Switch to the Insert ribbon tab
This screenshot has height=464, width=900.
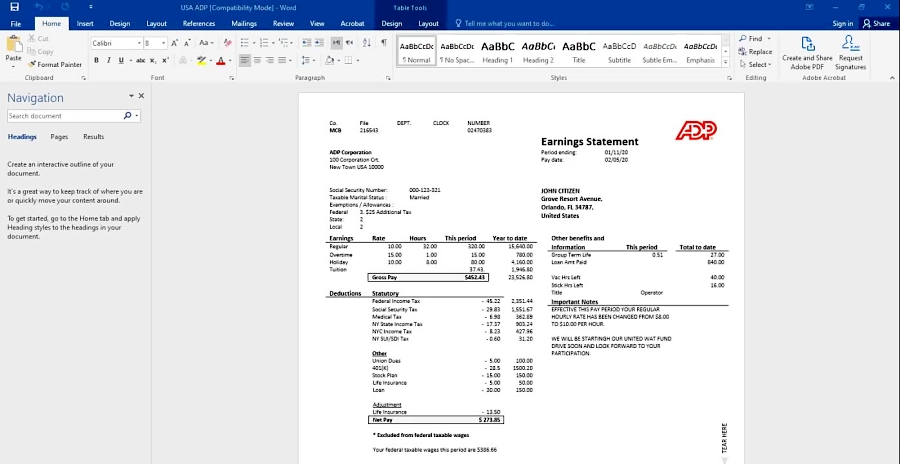(x=85, y=24)
